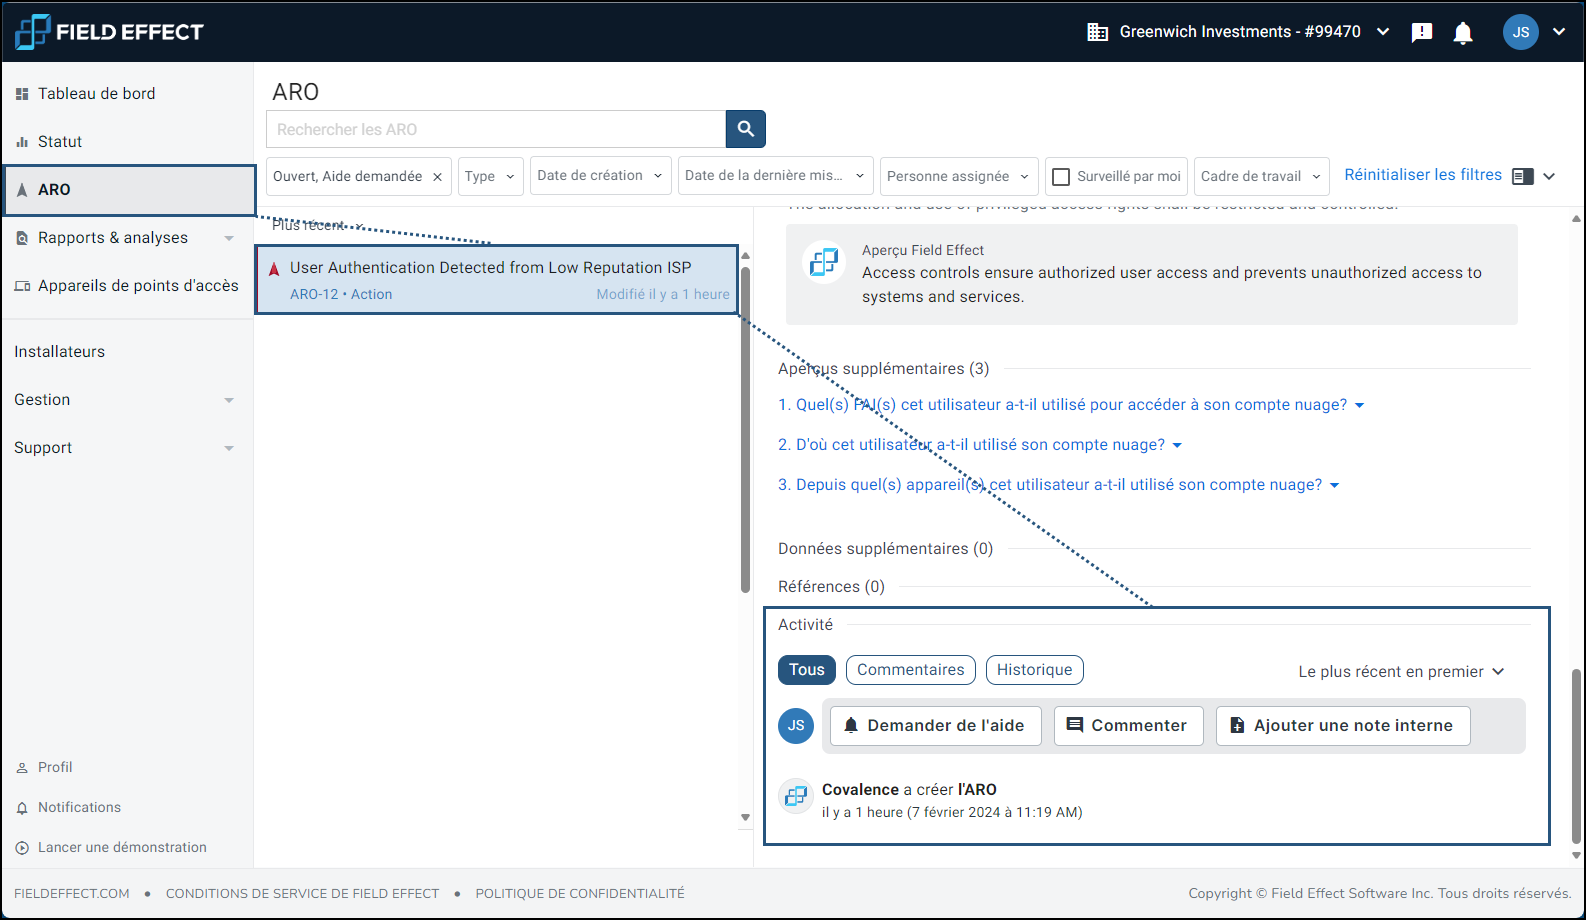Open Date de la dernière mise filter
Image resolution: width=1586 pixels, height=920 pixels.
[776, 176]
